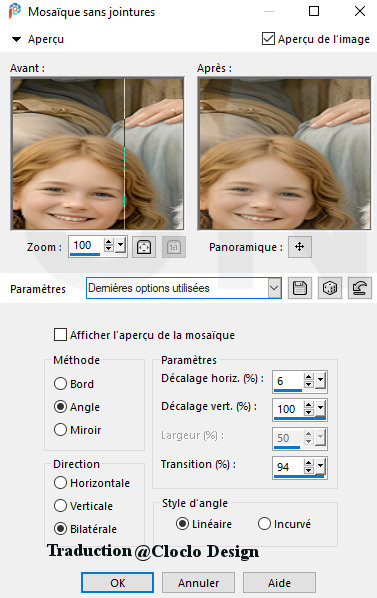
Task: Increase Zoom with the up arrow
Action: 109,242
